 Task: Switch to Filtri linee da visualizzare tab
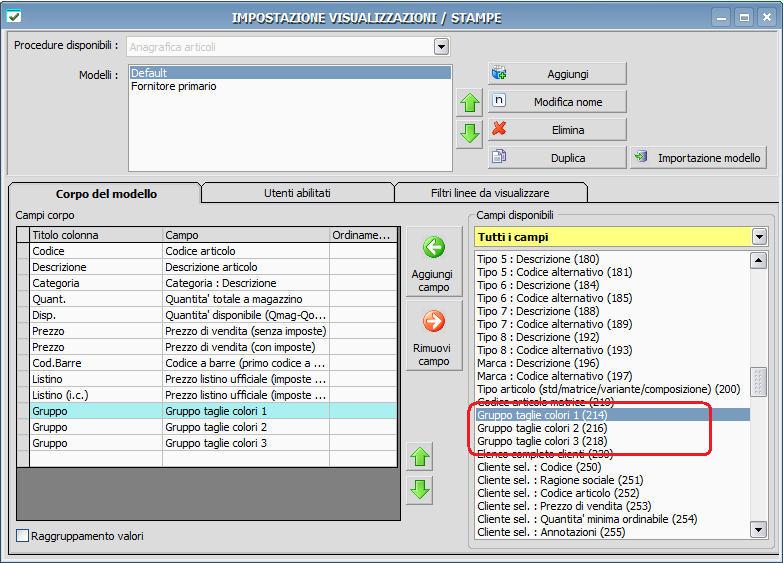click(x=490, y=193)
